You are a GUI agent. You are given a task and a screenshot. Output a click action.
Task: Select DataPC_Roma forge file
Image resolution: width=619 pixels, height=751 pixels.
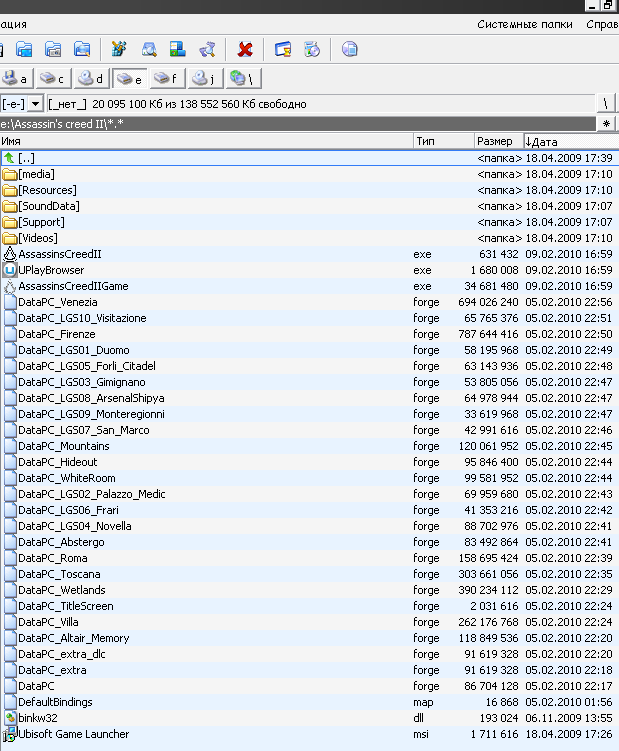pyautogui.click(x=310, y=558)
